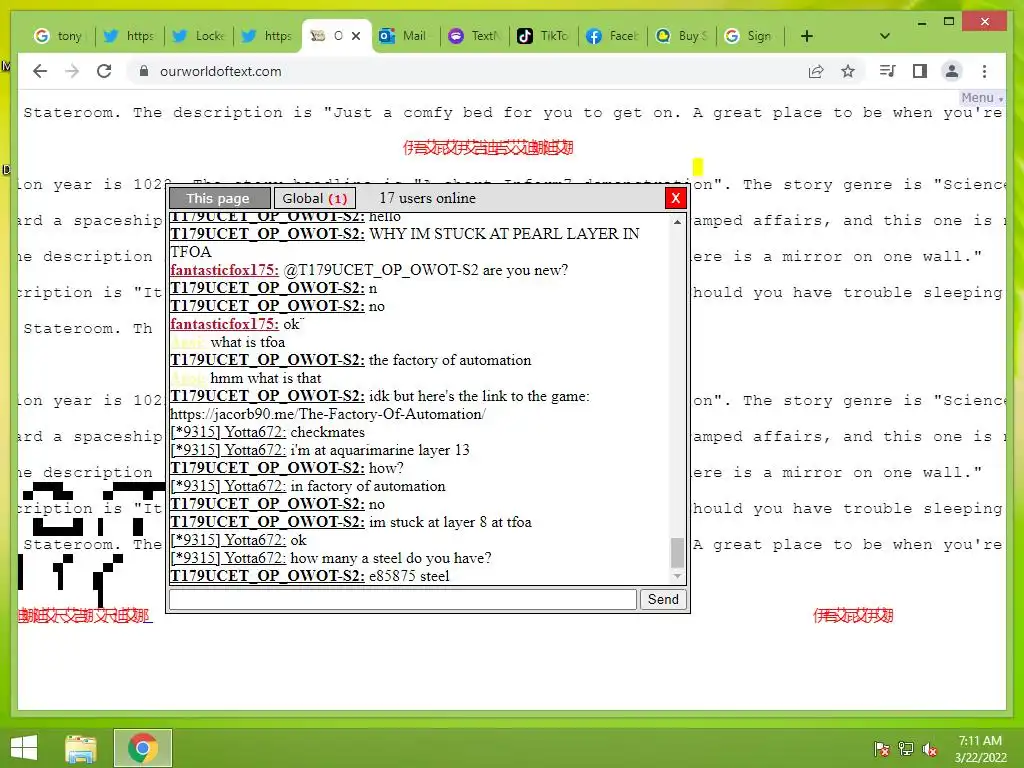Viewport: 1024px width, 768px height.
Task: Click the yellow cursor highlight on the page
Action: 697,167
